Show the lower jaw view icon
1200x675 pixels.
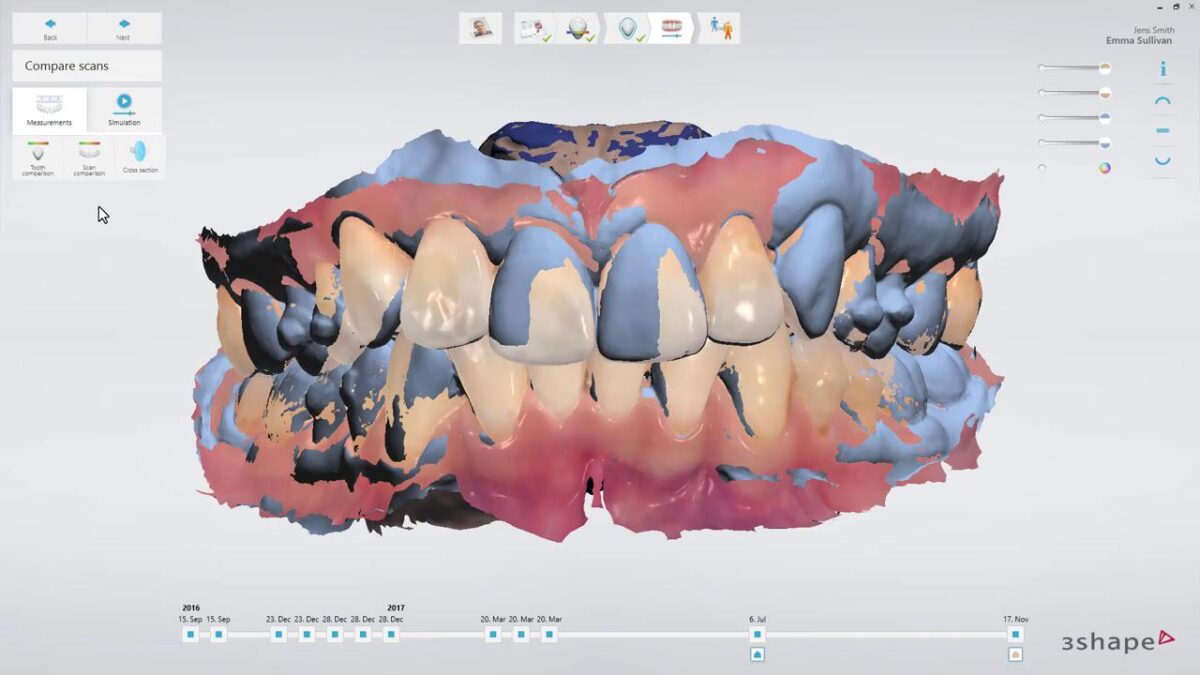click(x=1163, y=159)
